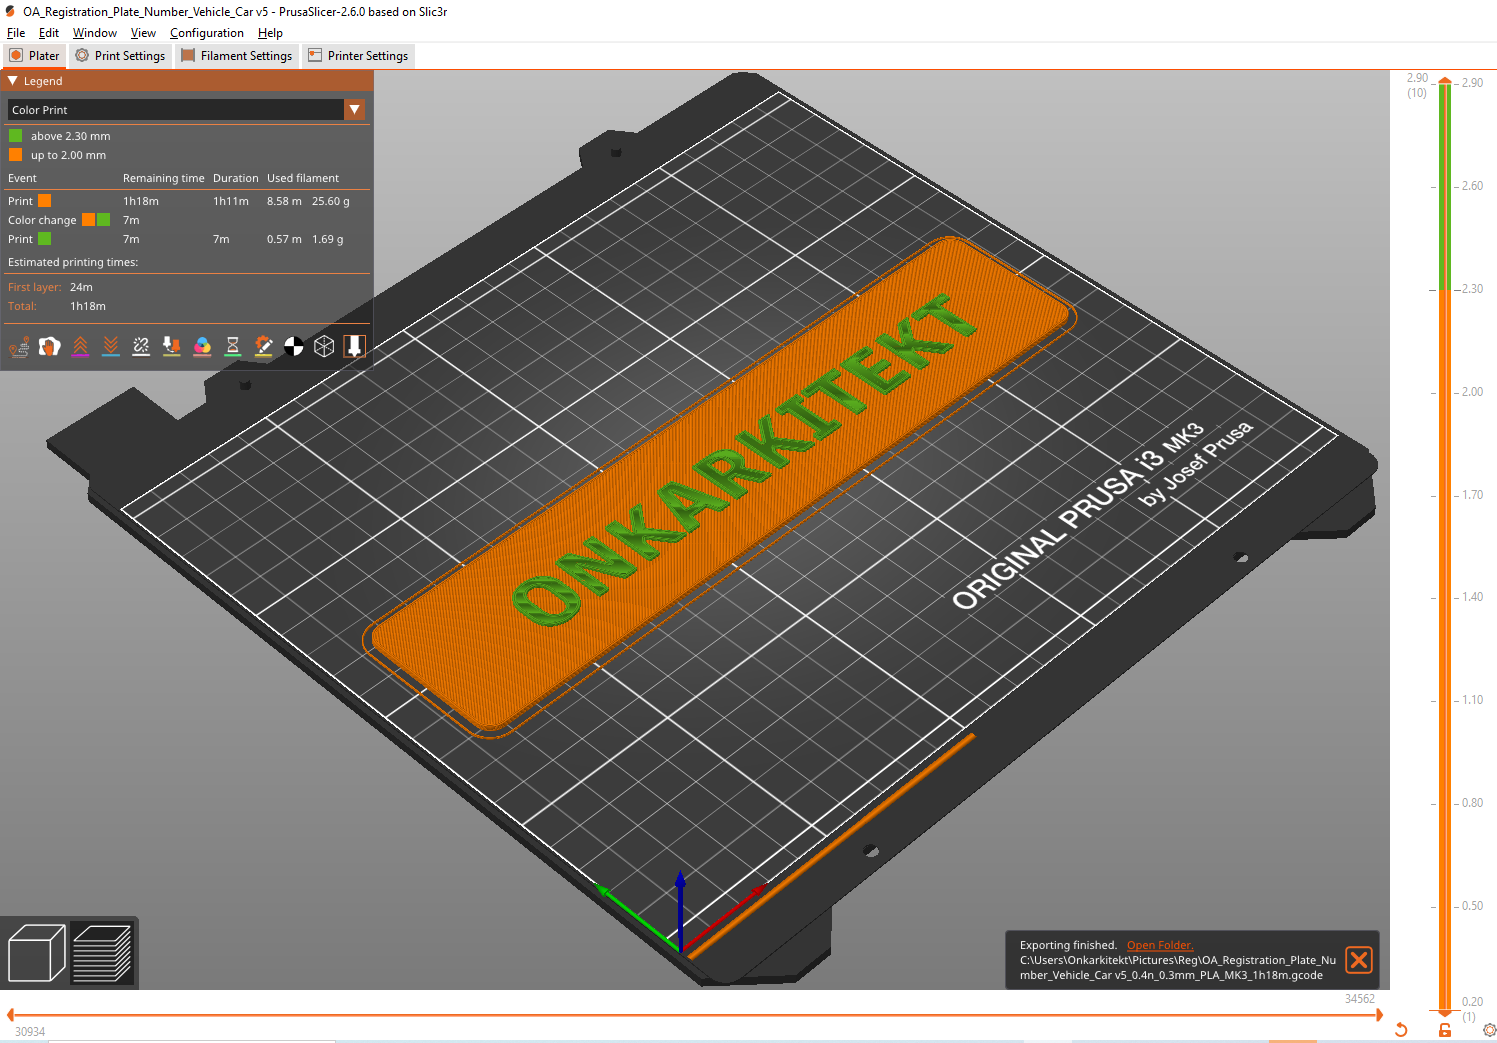Image resolution: width=1497 pixels, height=1043 pixels.
Task: Open the Color Print view dropdown
Action: tap(354, 109)
